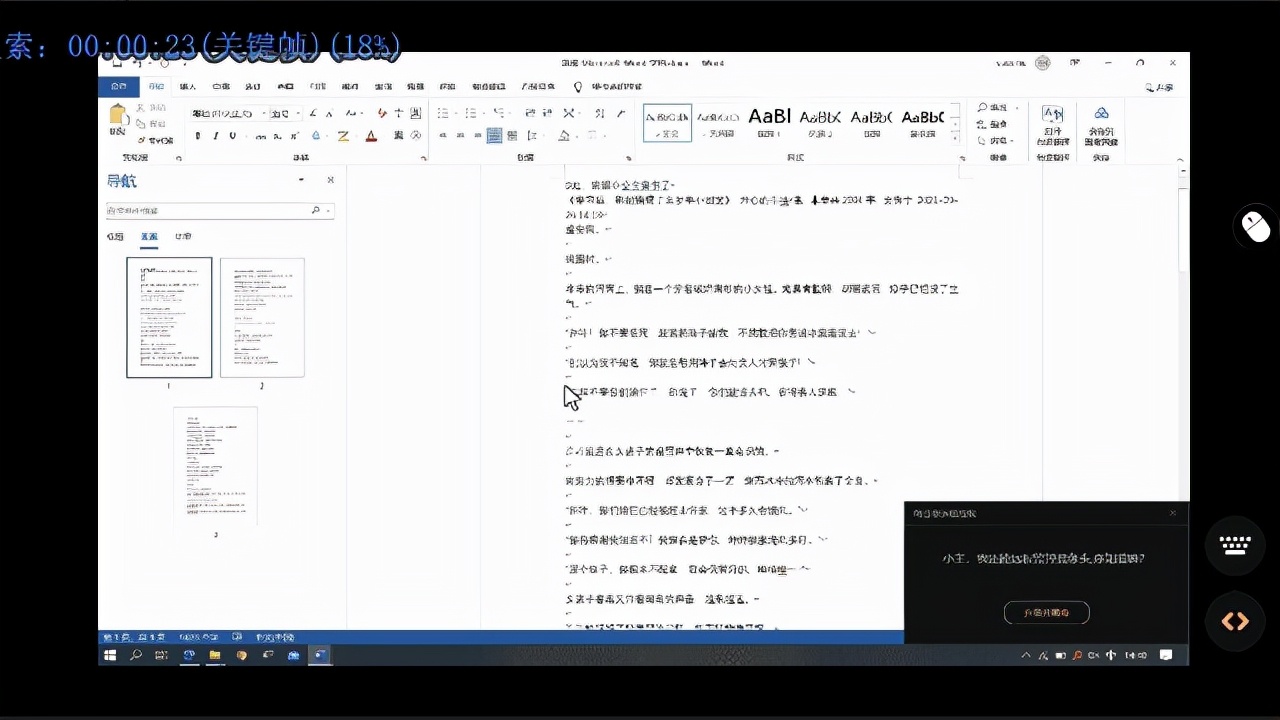
Task: Close the navigation pane with X icon
Action: point(330,180)
